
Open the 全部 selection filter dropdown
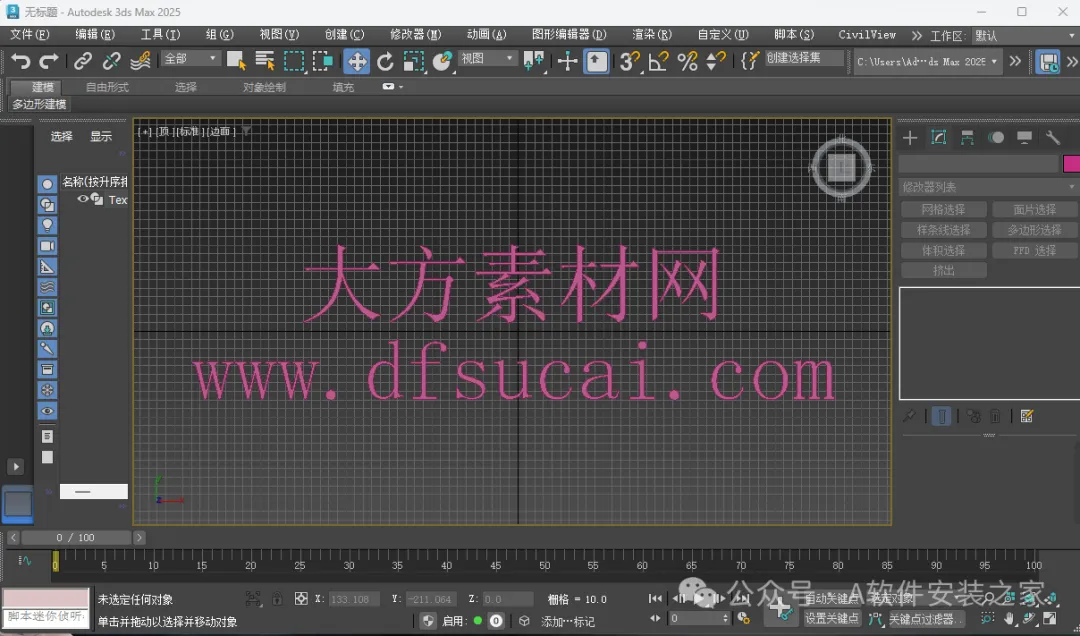coord(190,59)
